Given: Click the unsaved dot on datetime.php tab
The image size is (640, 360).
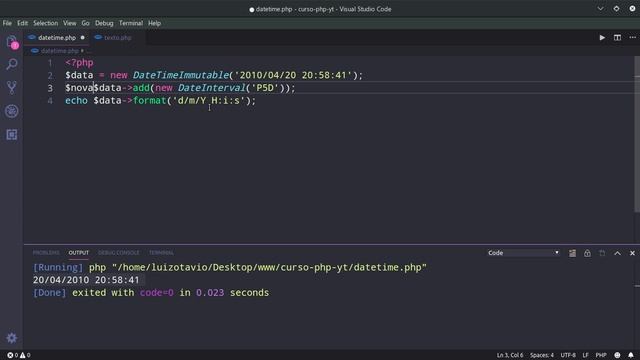Looking at the screenshot, I should pos(82,38).
